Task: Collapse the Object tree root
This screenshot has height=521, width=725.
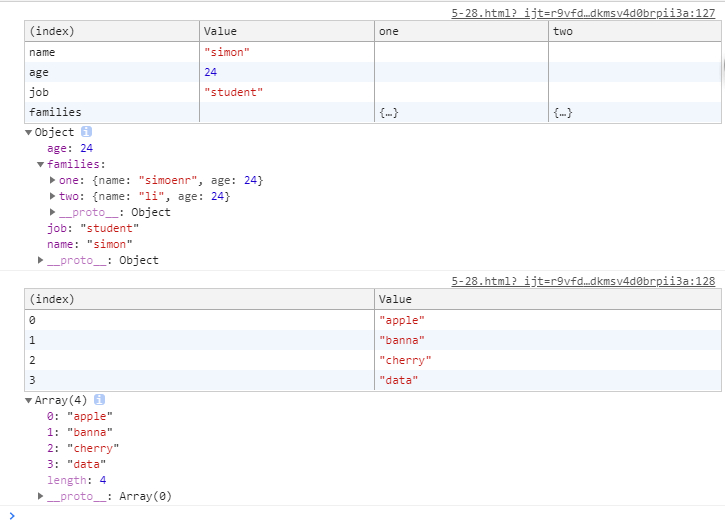Action: pyautogui.click(x=28, y=133)
